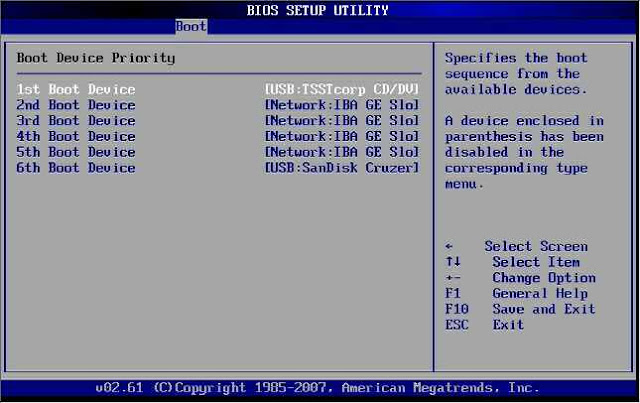Select the Boot tab
This screenshot has width=640, height=403.
(190, 26)
